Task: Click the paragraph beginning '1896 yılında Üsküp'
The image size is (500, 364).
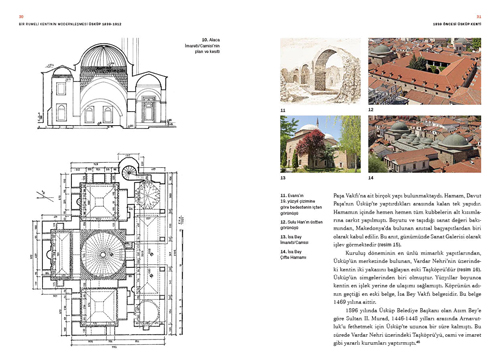Action: (x=407, y=327)
